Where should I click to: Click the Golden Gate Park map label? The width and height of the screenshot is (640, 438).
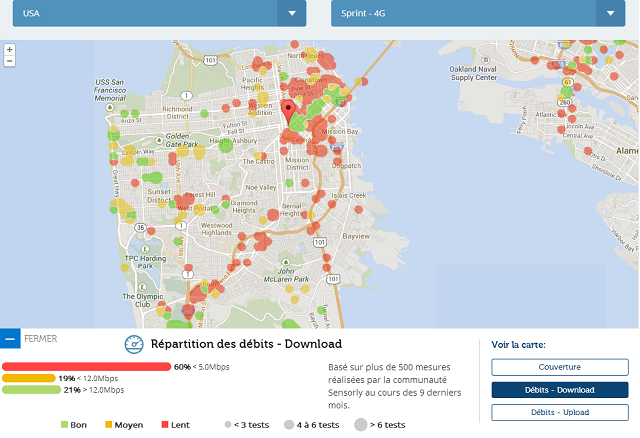181,140
